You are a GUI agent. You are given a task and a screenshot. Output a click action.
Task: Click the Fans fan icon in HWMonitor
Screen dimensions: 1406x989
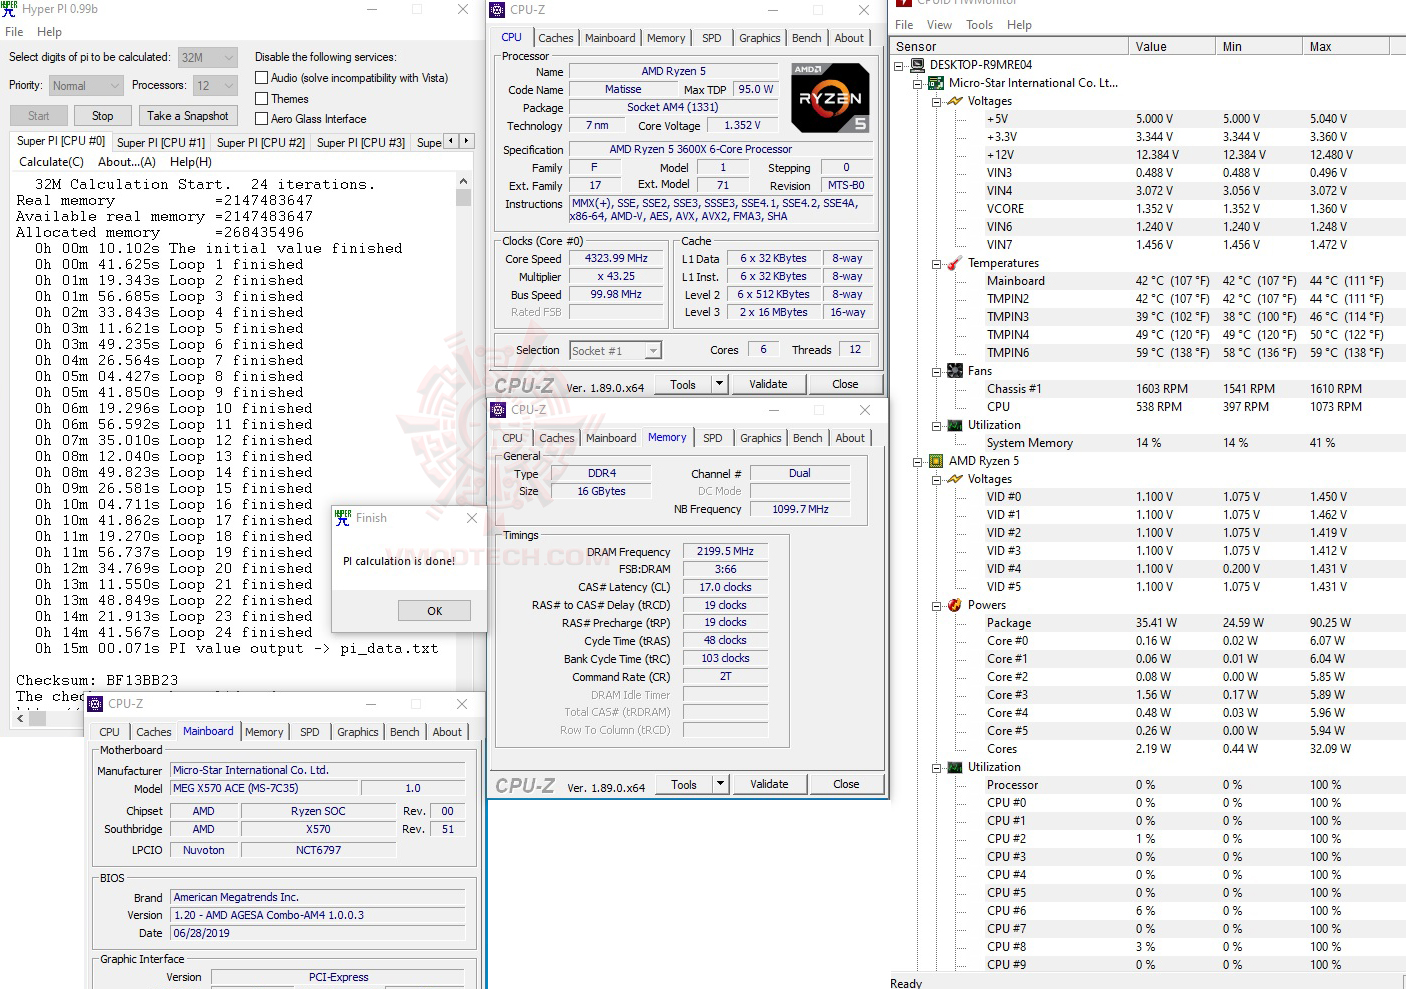pos(955,370)
